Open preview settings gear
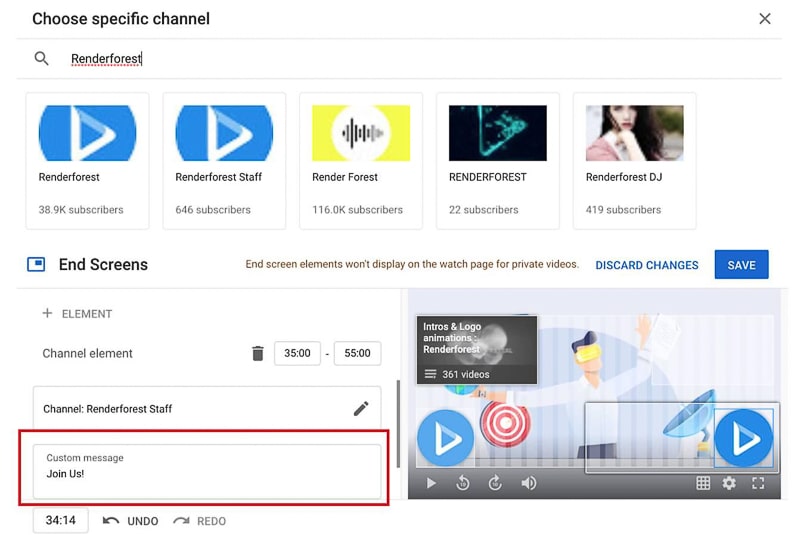This screenshot has height=535, width=800. click(x=729, y=483)
